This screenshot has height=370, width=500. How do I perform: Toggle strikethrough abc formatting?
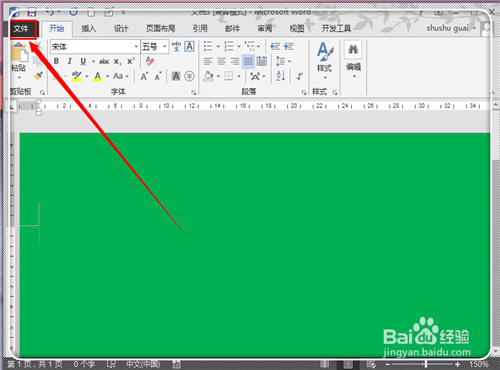(x=104, y=61)
